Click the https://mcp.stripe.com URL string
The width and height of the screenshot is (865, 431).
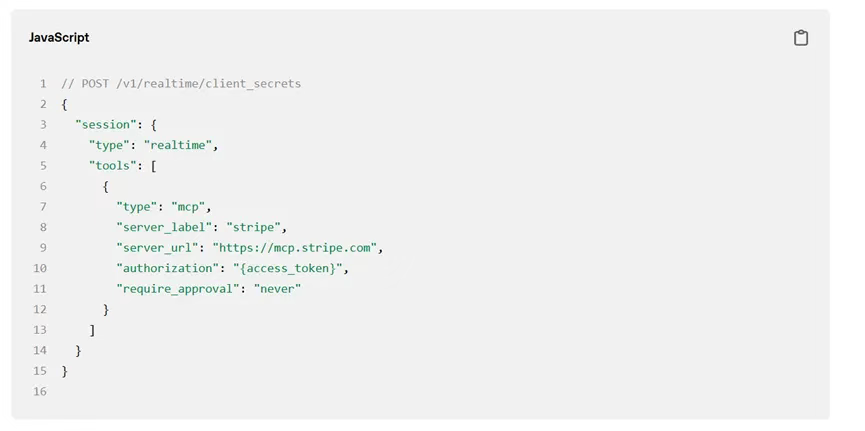[x=295, y=248]
